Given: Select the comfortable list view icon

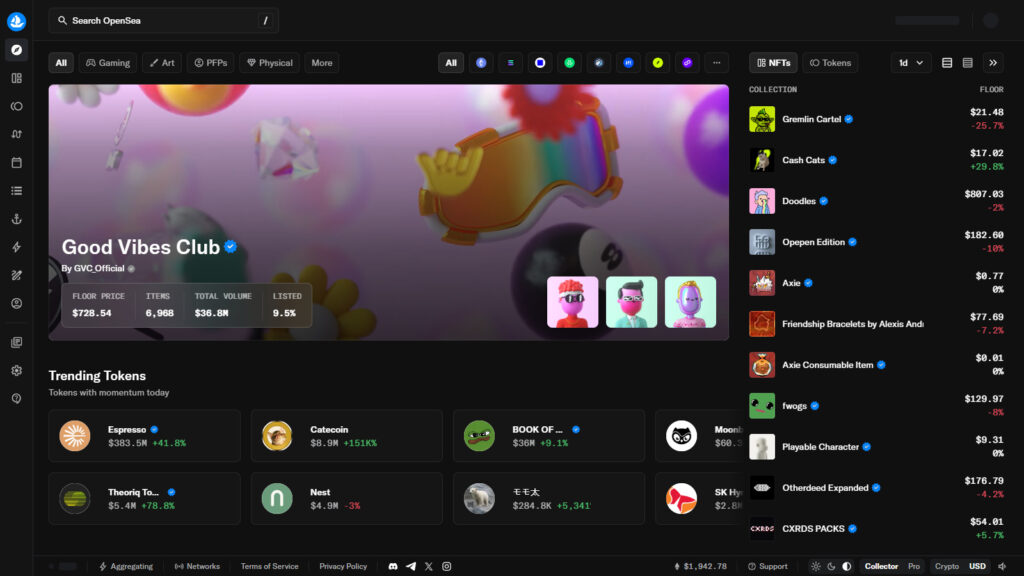Looking at the screenshot, I should 947,63.
